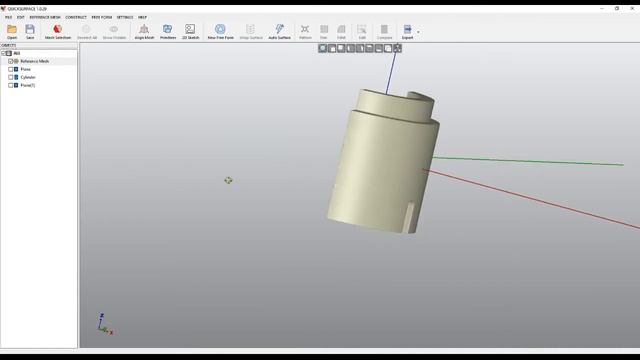The width and height of the screenshot is (640, 360).
Task: Save the project using the Save icon
Action: coord(30,31)
